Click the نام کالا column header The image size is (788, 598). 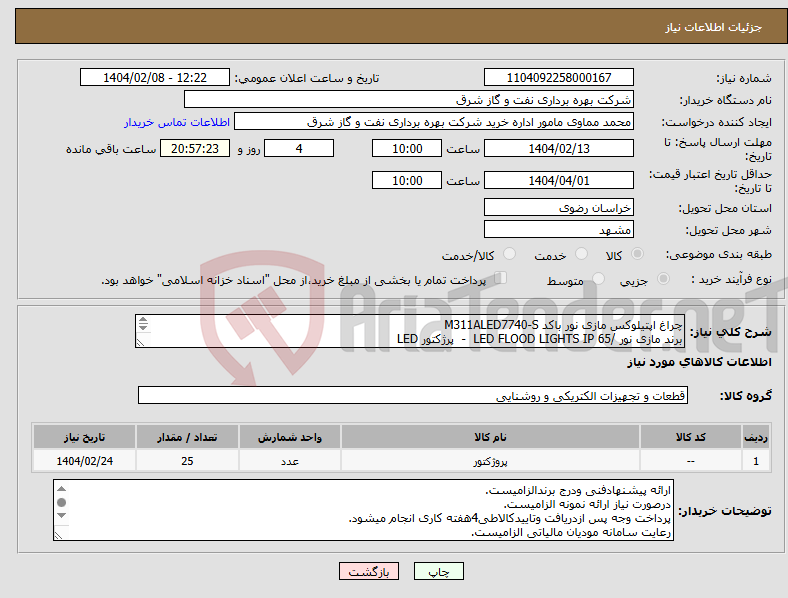click(490, 437)
